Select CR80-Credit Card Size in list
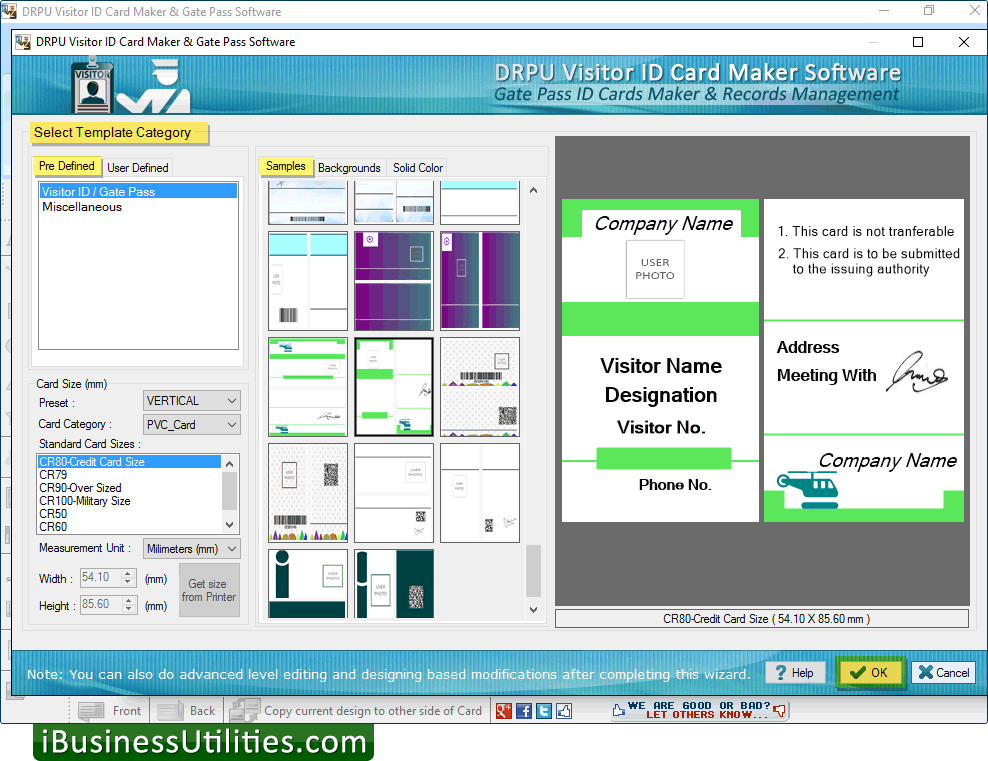Viewport: 988px width, 761px height. pos(129,462)
